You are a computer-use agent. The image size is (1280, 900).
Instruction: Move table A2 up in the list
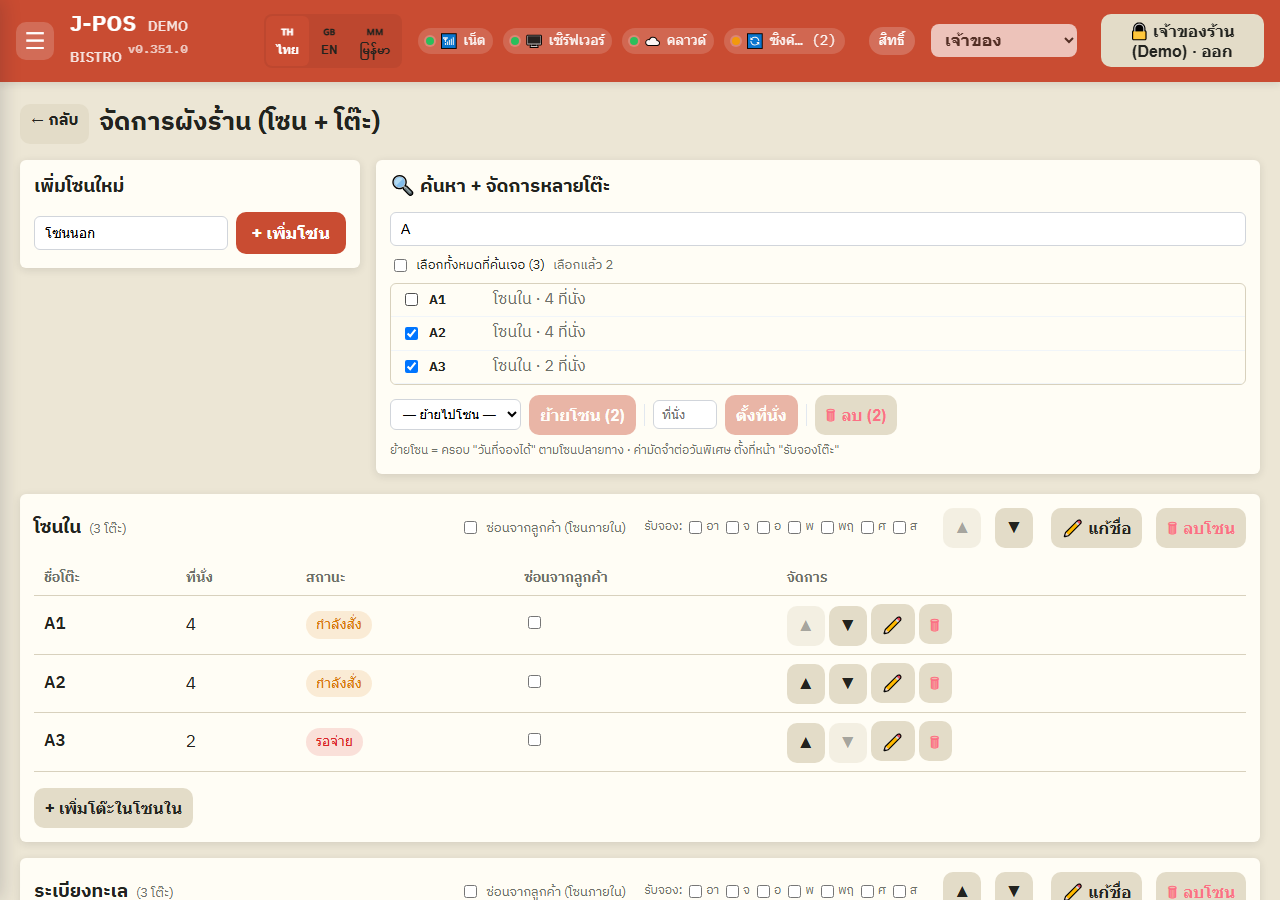806,684
